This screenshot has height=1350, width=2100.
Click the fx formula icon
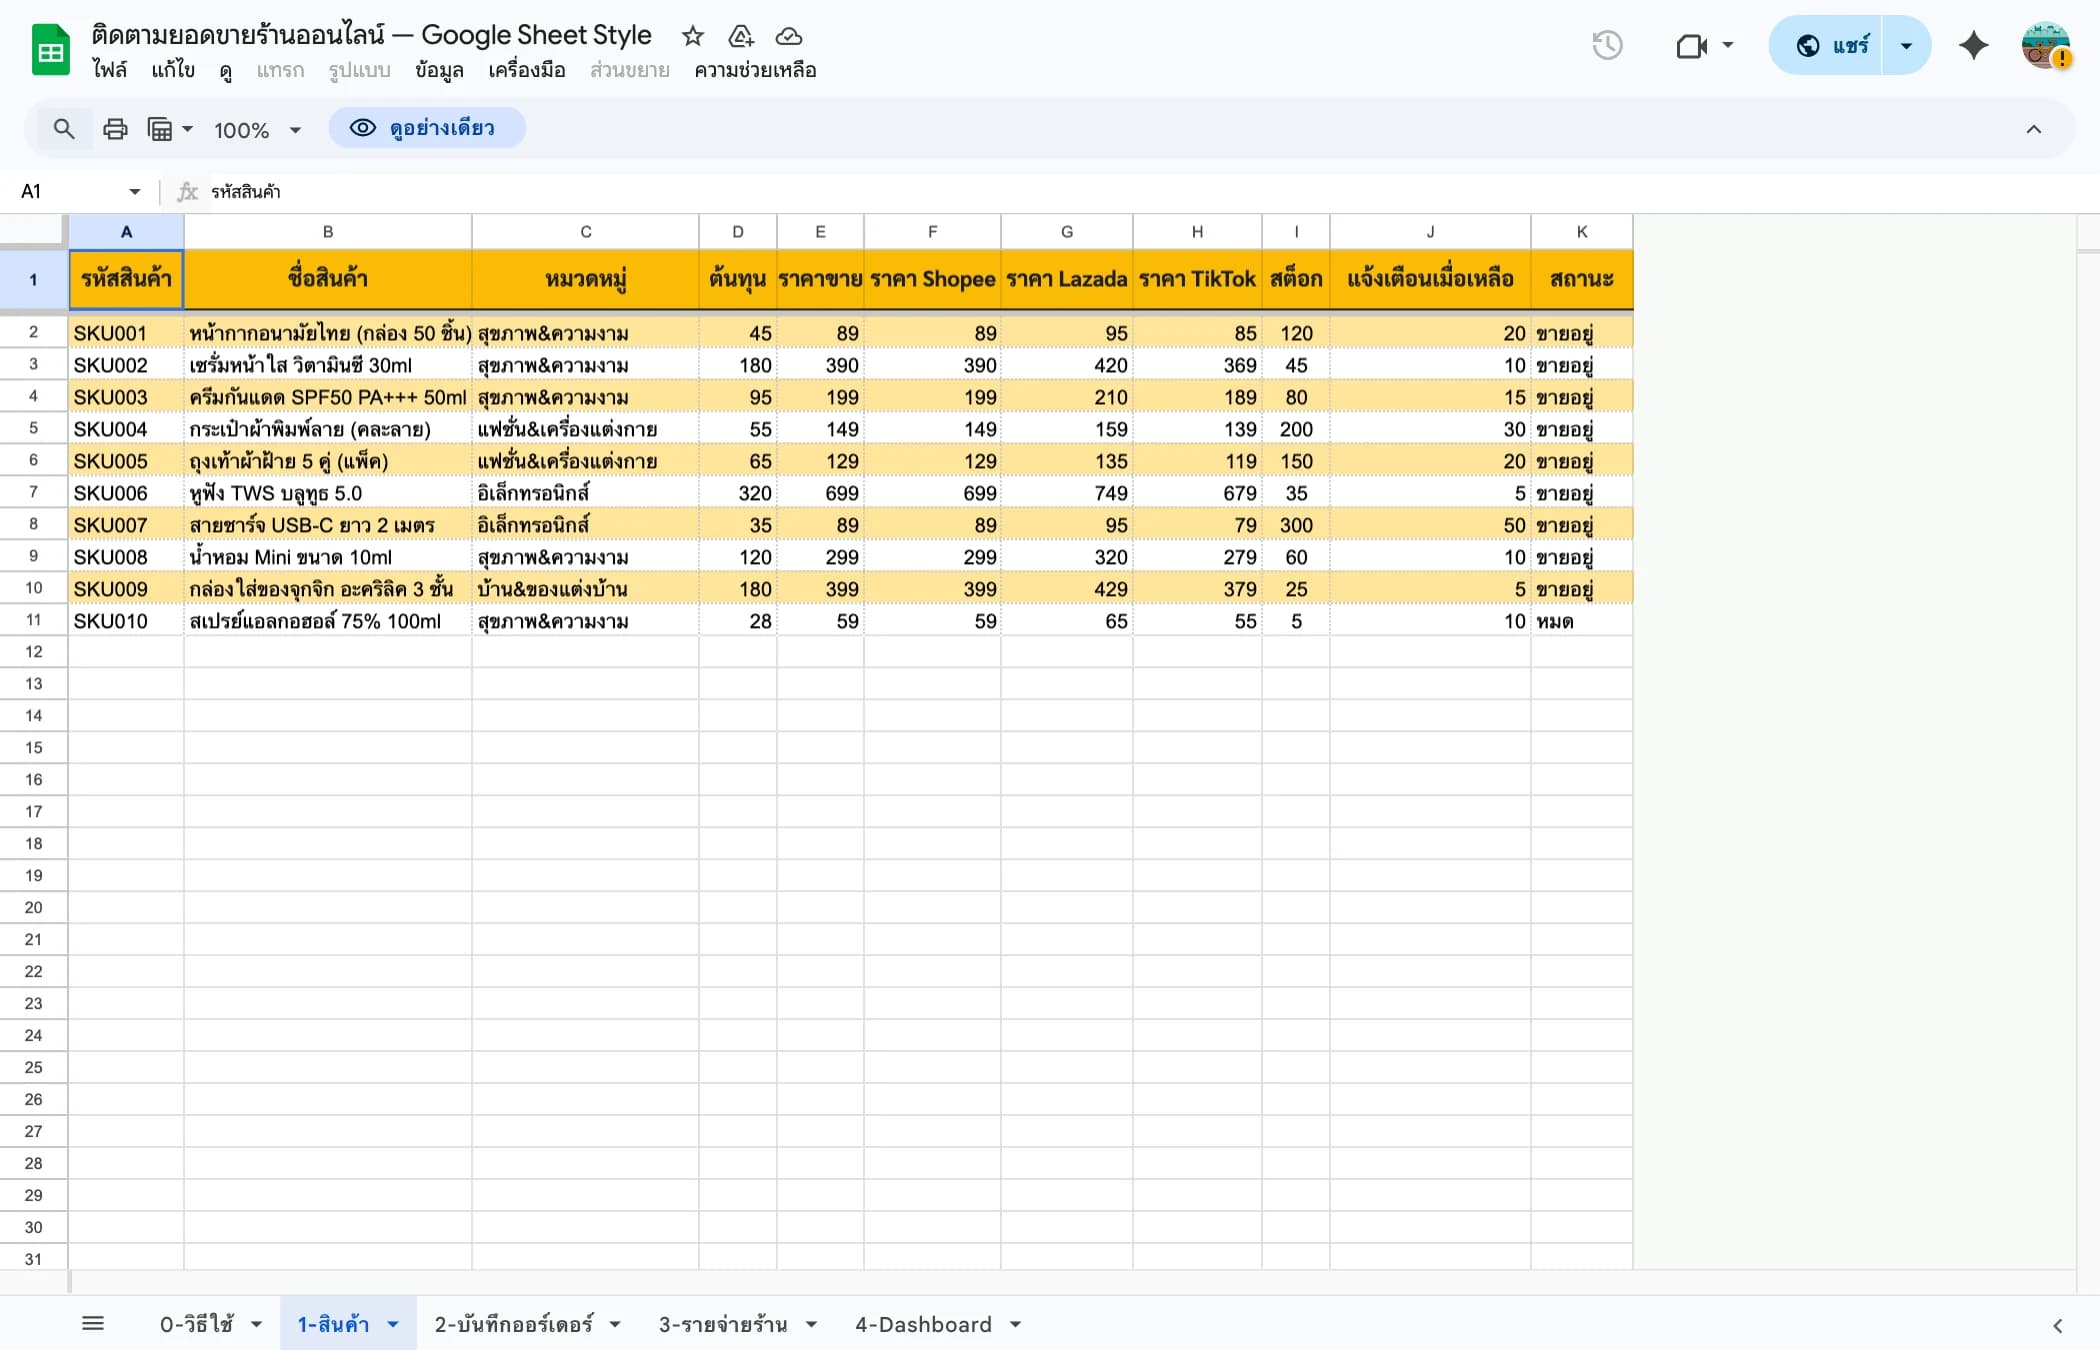[186, 191]
